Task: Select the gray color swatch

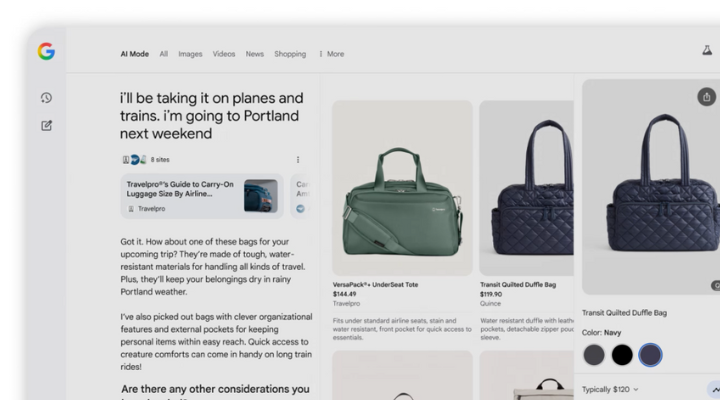Action: click(594, 354)
